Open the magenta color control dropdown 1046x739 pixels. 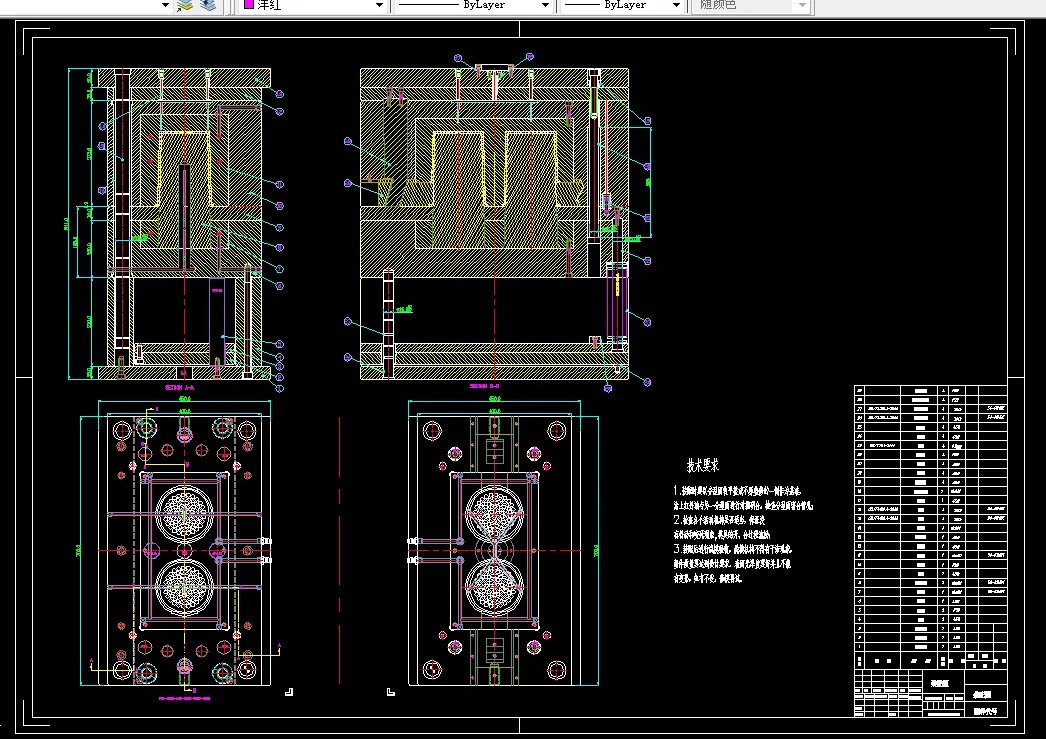pyautogui.click(x=379, y=5)
